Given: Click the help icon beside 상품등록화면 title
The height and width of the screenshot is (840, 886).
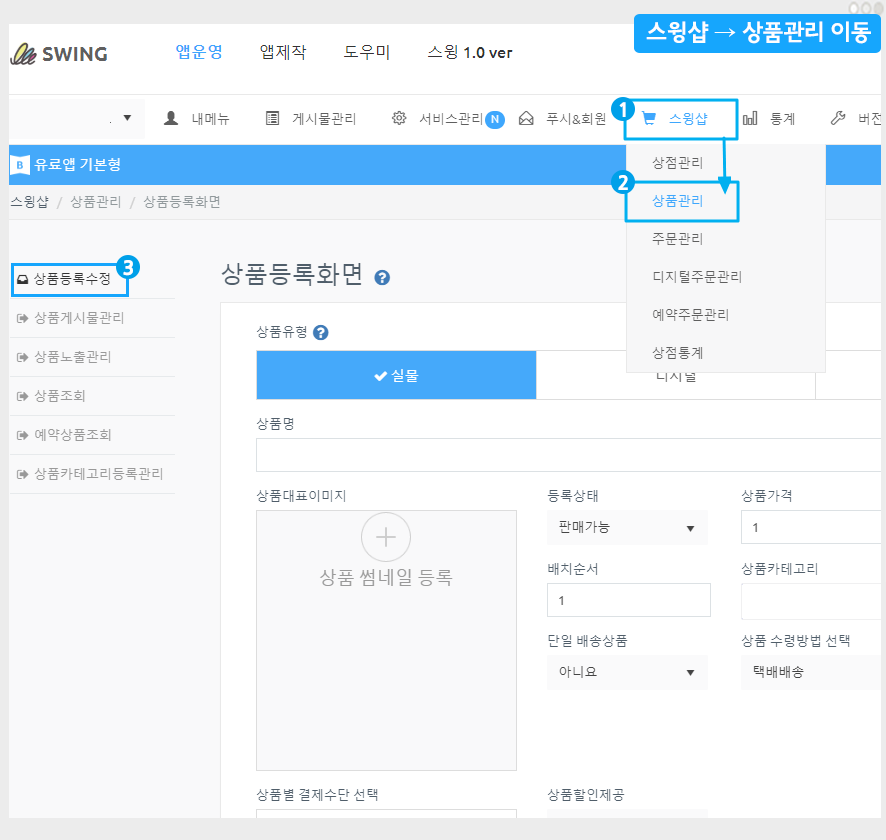Looking at the screenshot, I should (x=382, y=278).
